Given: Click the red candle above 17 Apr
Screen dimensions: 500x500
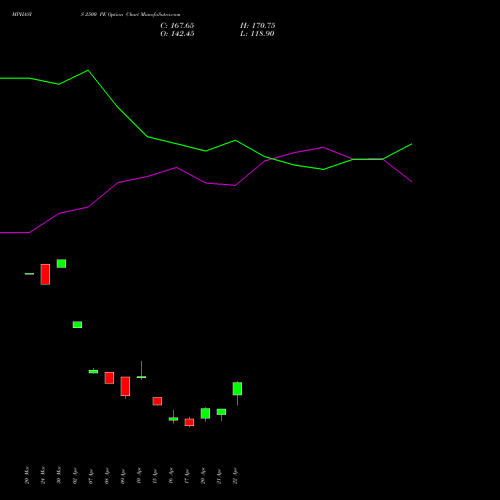Looking at the screenshot, I should click(x=189, y=422).
